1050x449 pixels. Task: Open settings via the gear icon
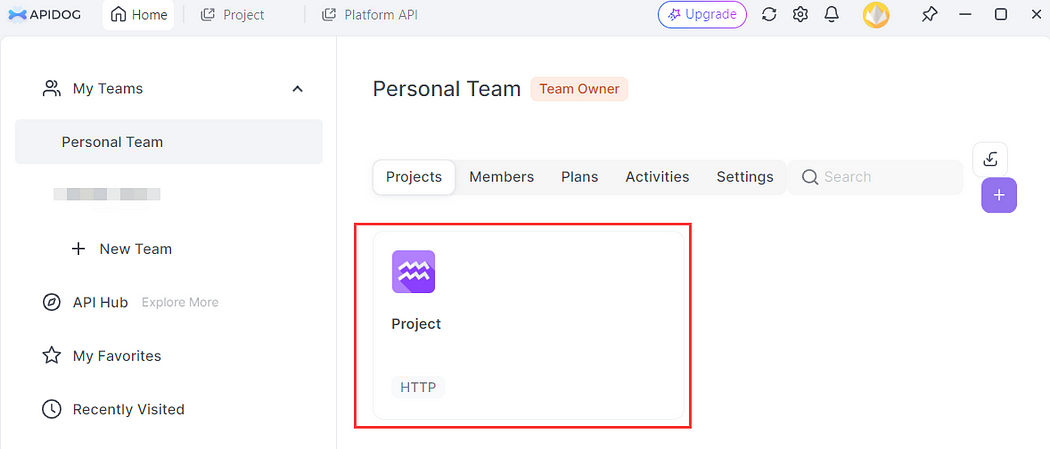tap(800, 15)
